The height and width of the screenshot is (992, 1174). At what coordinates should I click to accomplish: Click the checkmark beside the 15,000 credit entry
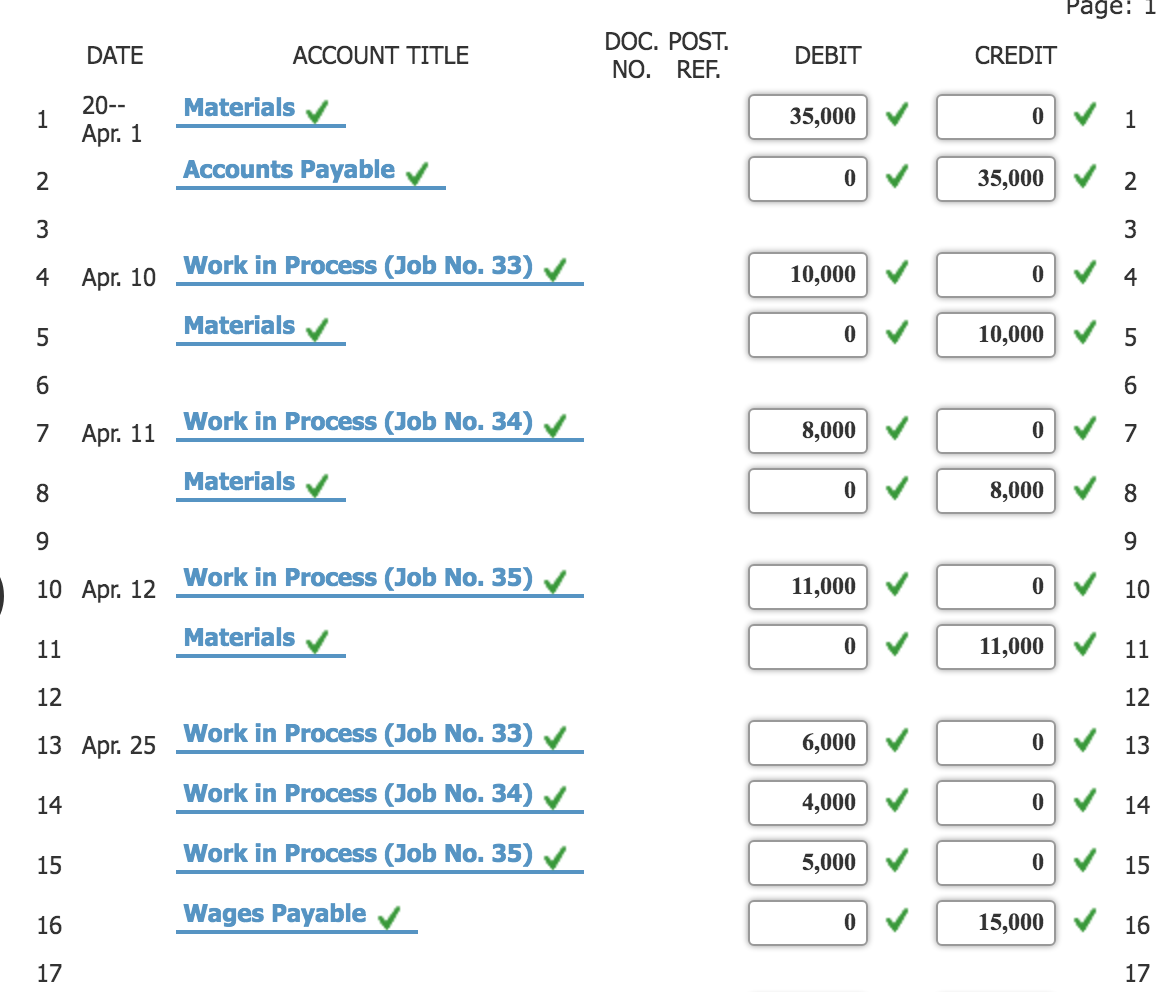1083,922
